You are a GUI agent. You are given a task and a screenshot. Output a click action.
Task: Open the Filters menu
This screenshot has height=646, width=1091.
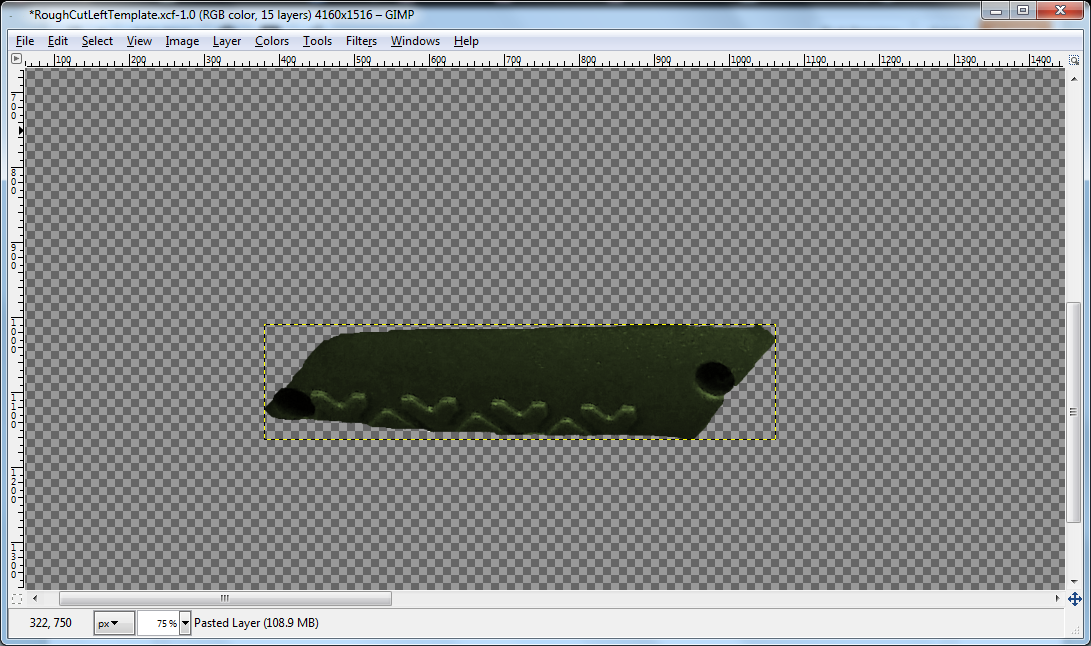pos(361,41)
